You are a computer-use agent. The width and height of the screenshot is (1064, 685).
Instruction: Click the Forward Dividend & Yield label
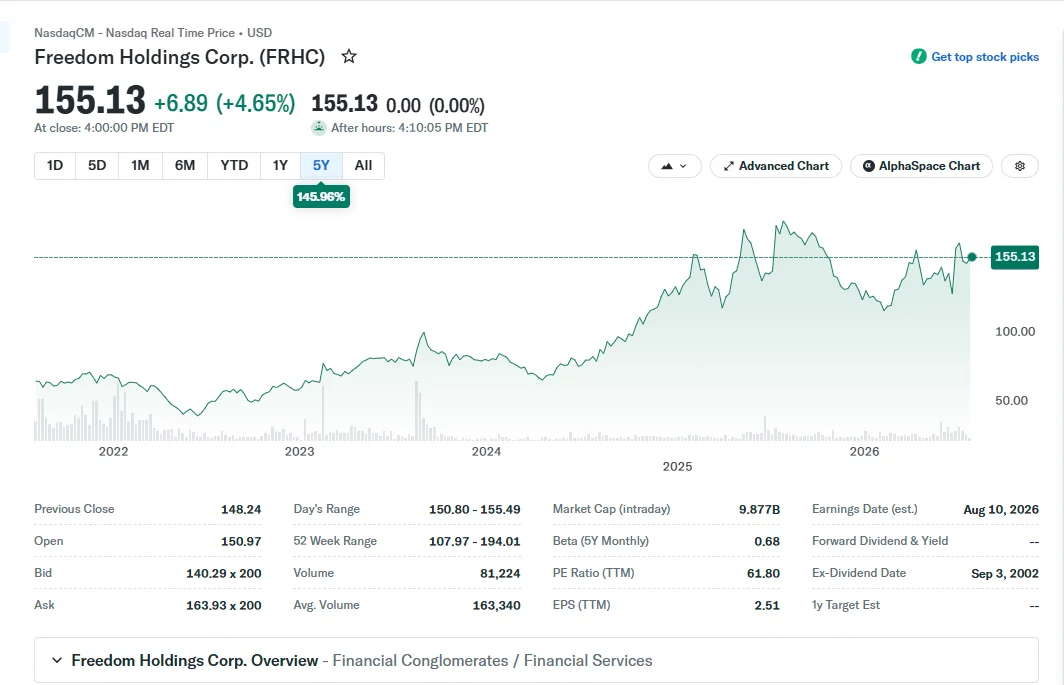[880, 540]
